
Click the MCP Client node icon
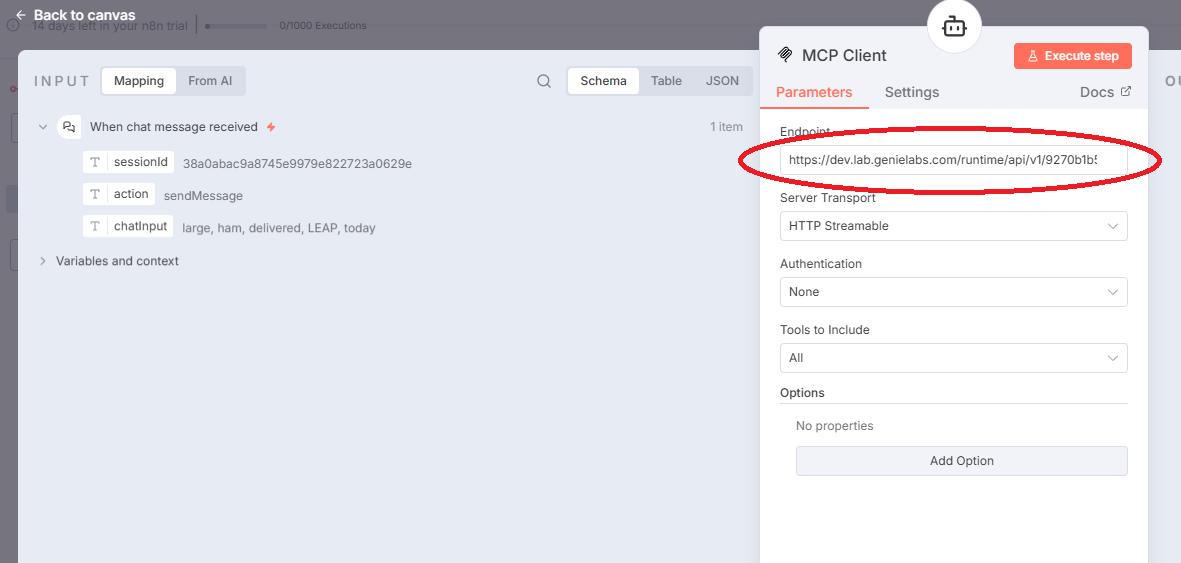786,55
